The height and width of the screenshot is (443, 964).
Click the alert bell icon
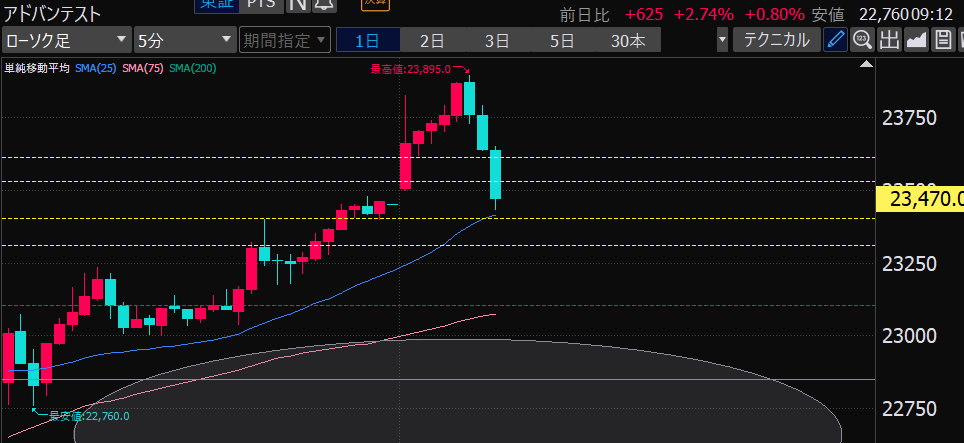click(x=323, y=5)
